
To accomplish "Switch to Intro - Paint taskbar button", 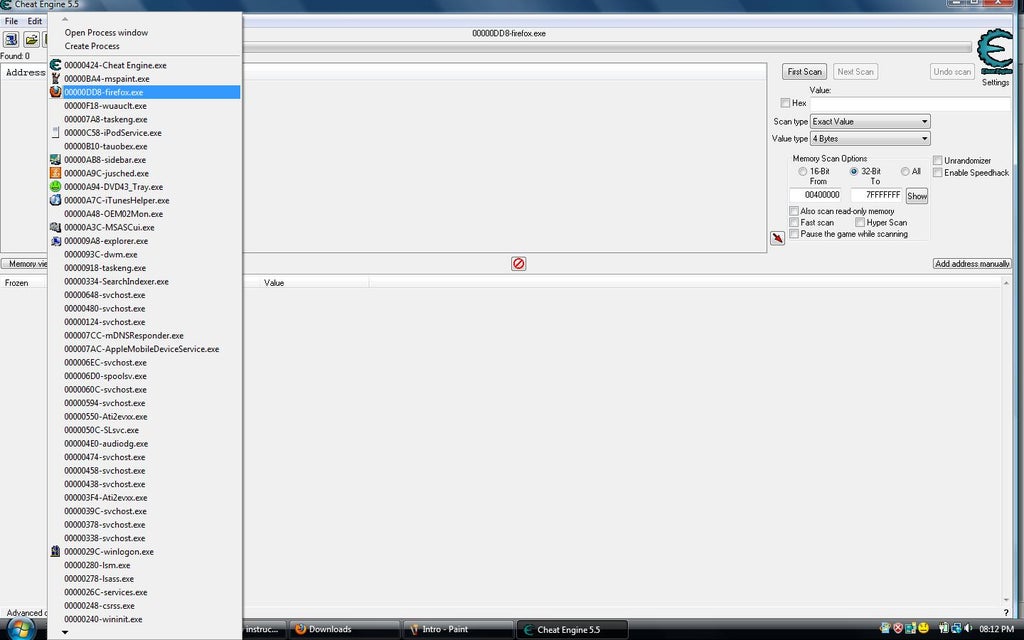I will tap(458, 630).
